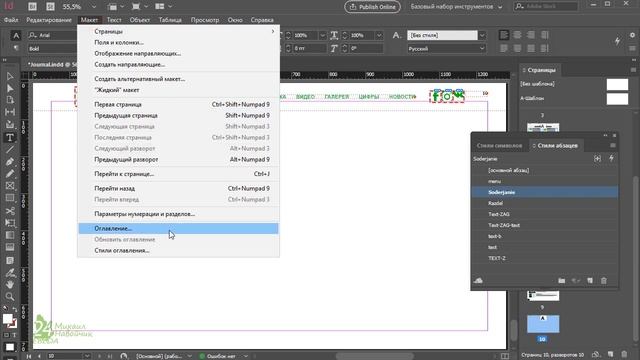Click the fill color swatch in toolbox
Screen dimensions: 640x360
[x=7, y=319]
